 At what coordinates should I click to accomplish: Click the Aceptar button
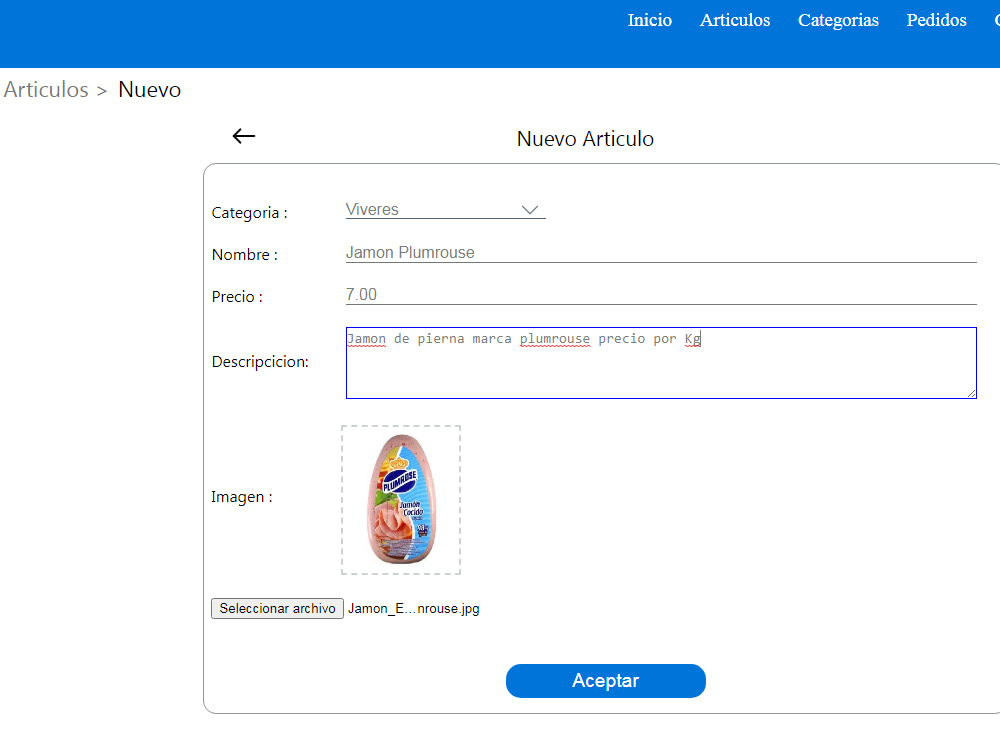coord(605,680)
